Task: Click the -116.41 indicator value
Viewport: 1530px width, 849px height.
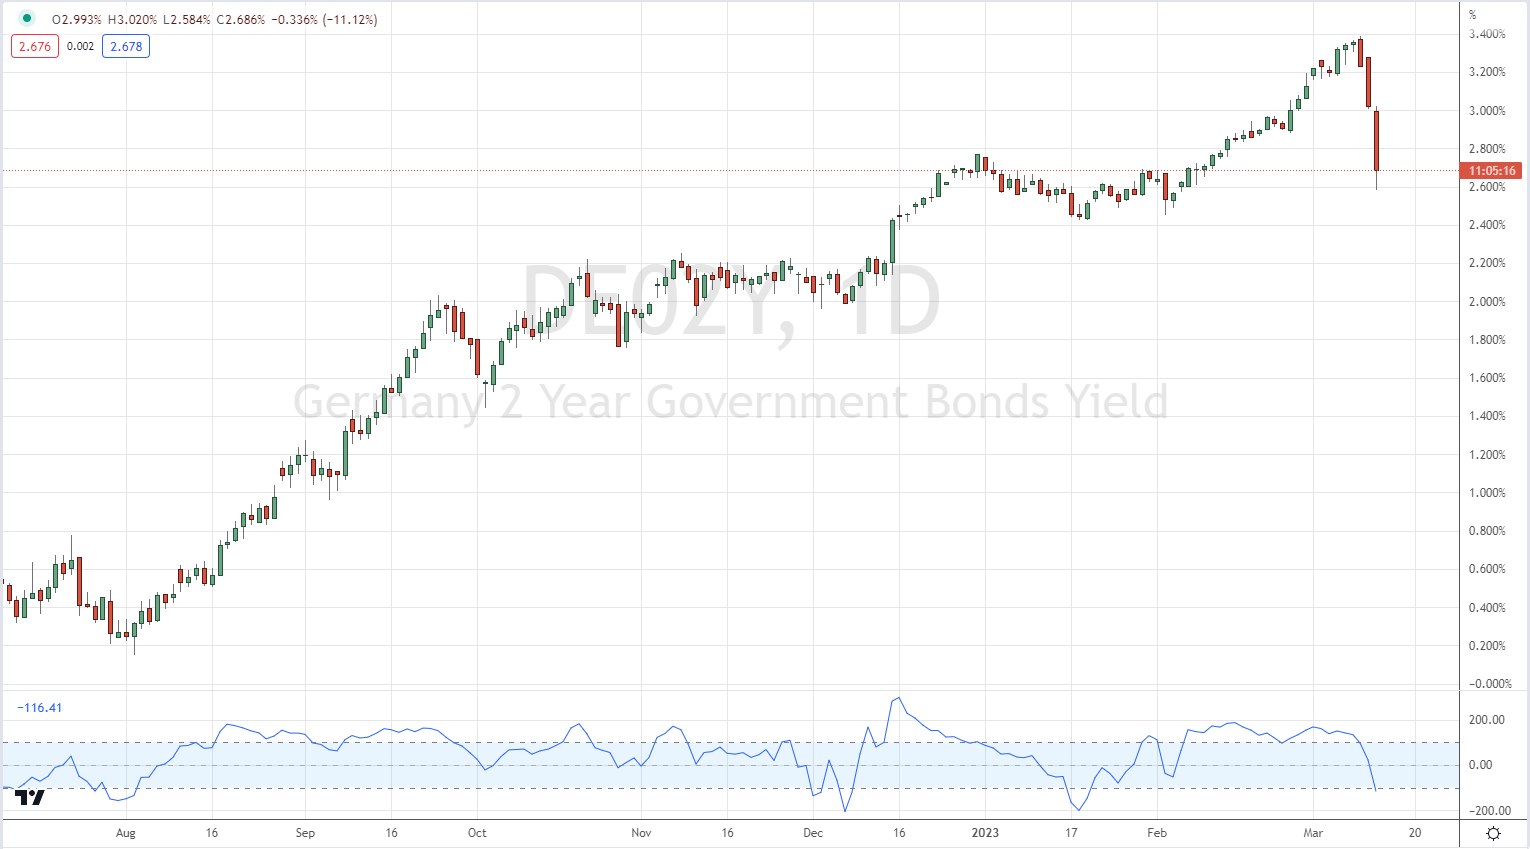Action: click(x=40, y=707)
